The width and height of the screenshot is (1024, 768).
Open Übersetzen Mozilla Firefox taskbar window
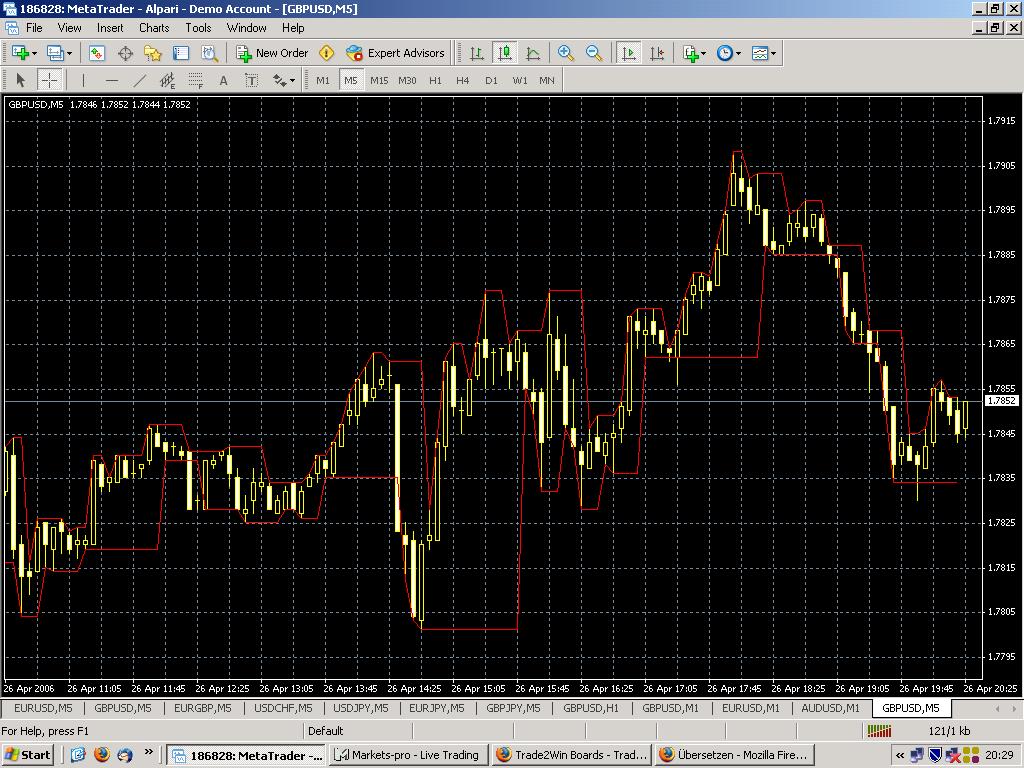tap(735, 755)
